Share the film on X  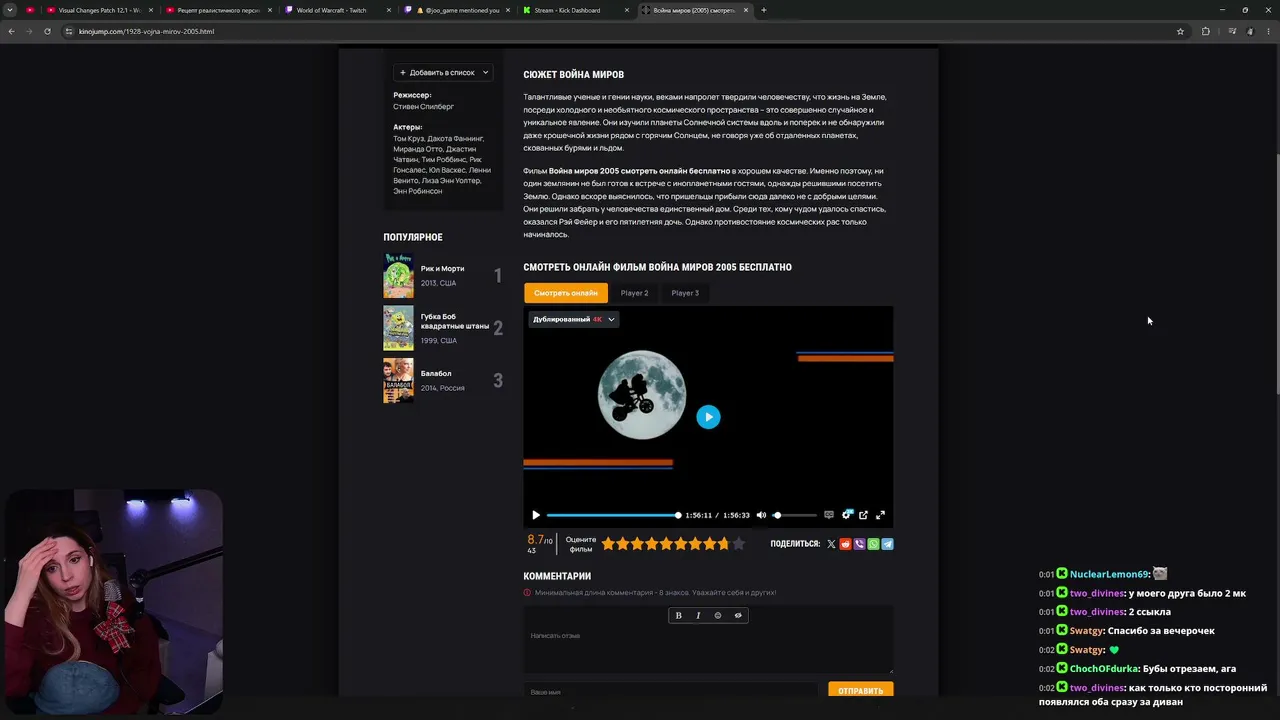831,544
